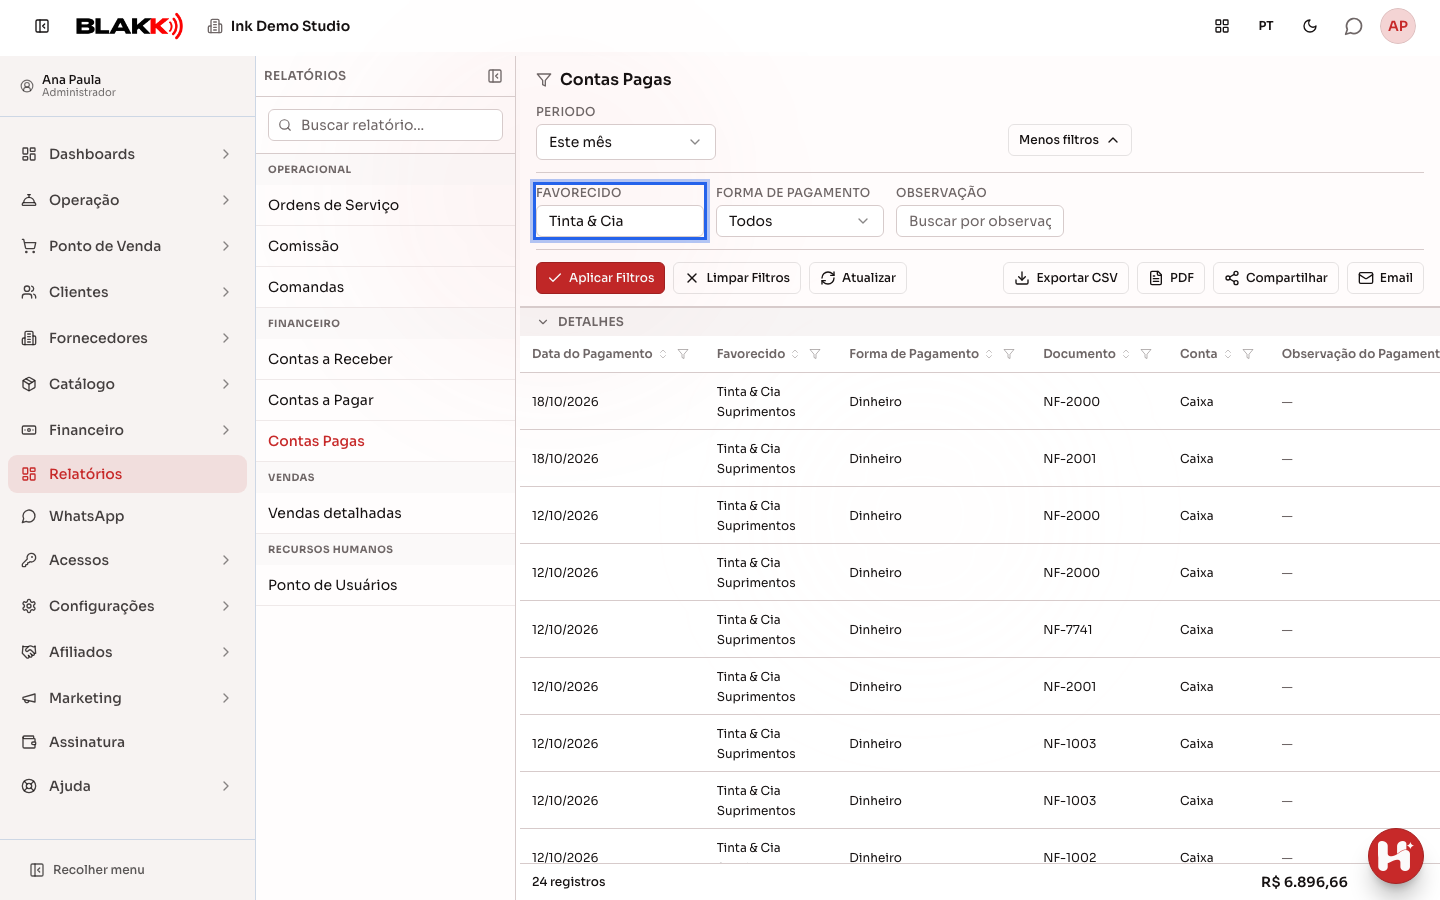Viewport: 1440px width, 900px height.
Task: Toggle dark mode moon icon
Action: click(x=1310, y=26)
